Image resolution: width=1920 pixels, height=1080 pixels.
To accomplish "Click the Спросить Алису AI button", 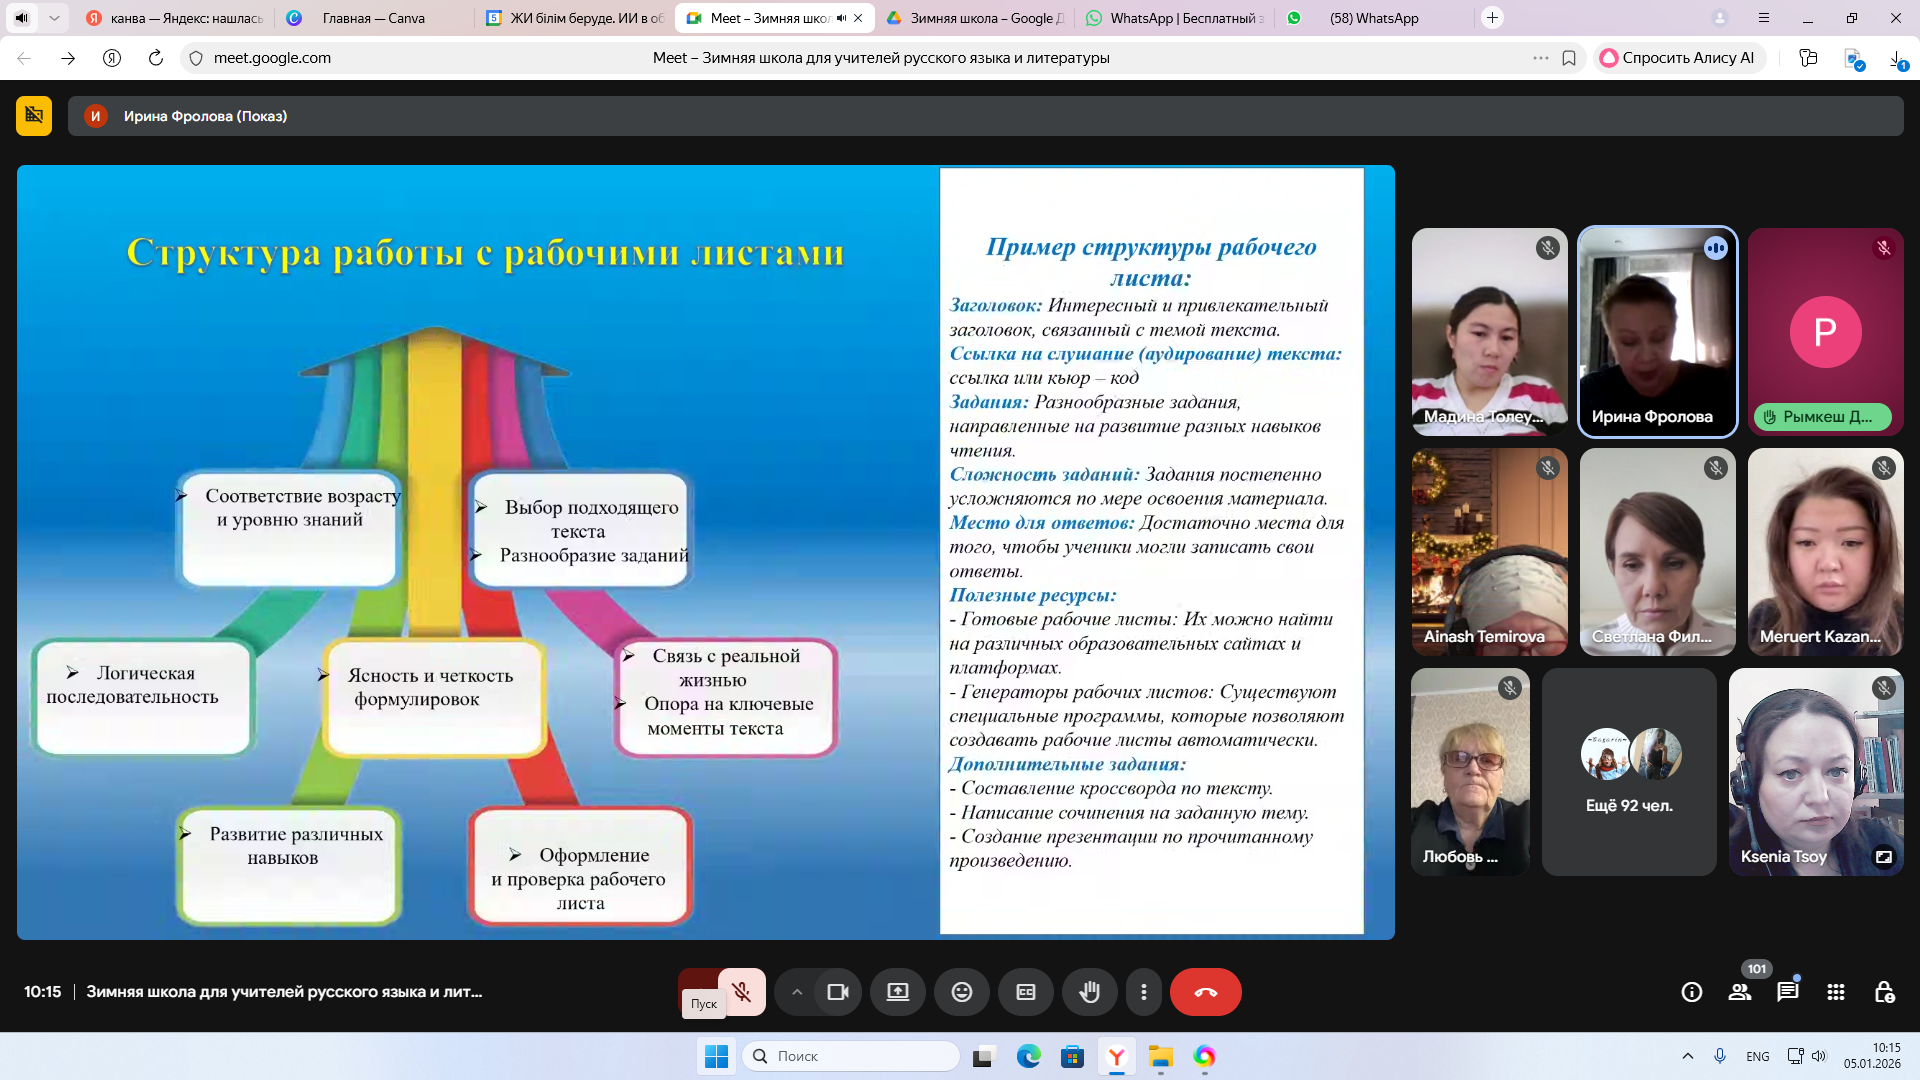I will point(1677,58).
